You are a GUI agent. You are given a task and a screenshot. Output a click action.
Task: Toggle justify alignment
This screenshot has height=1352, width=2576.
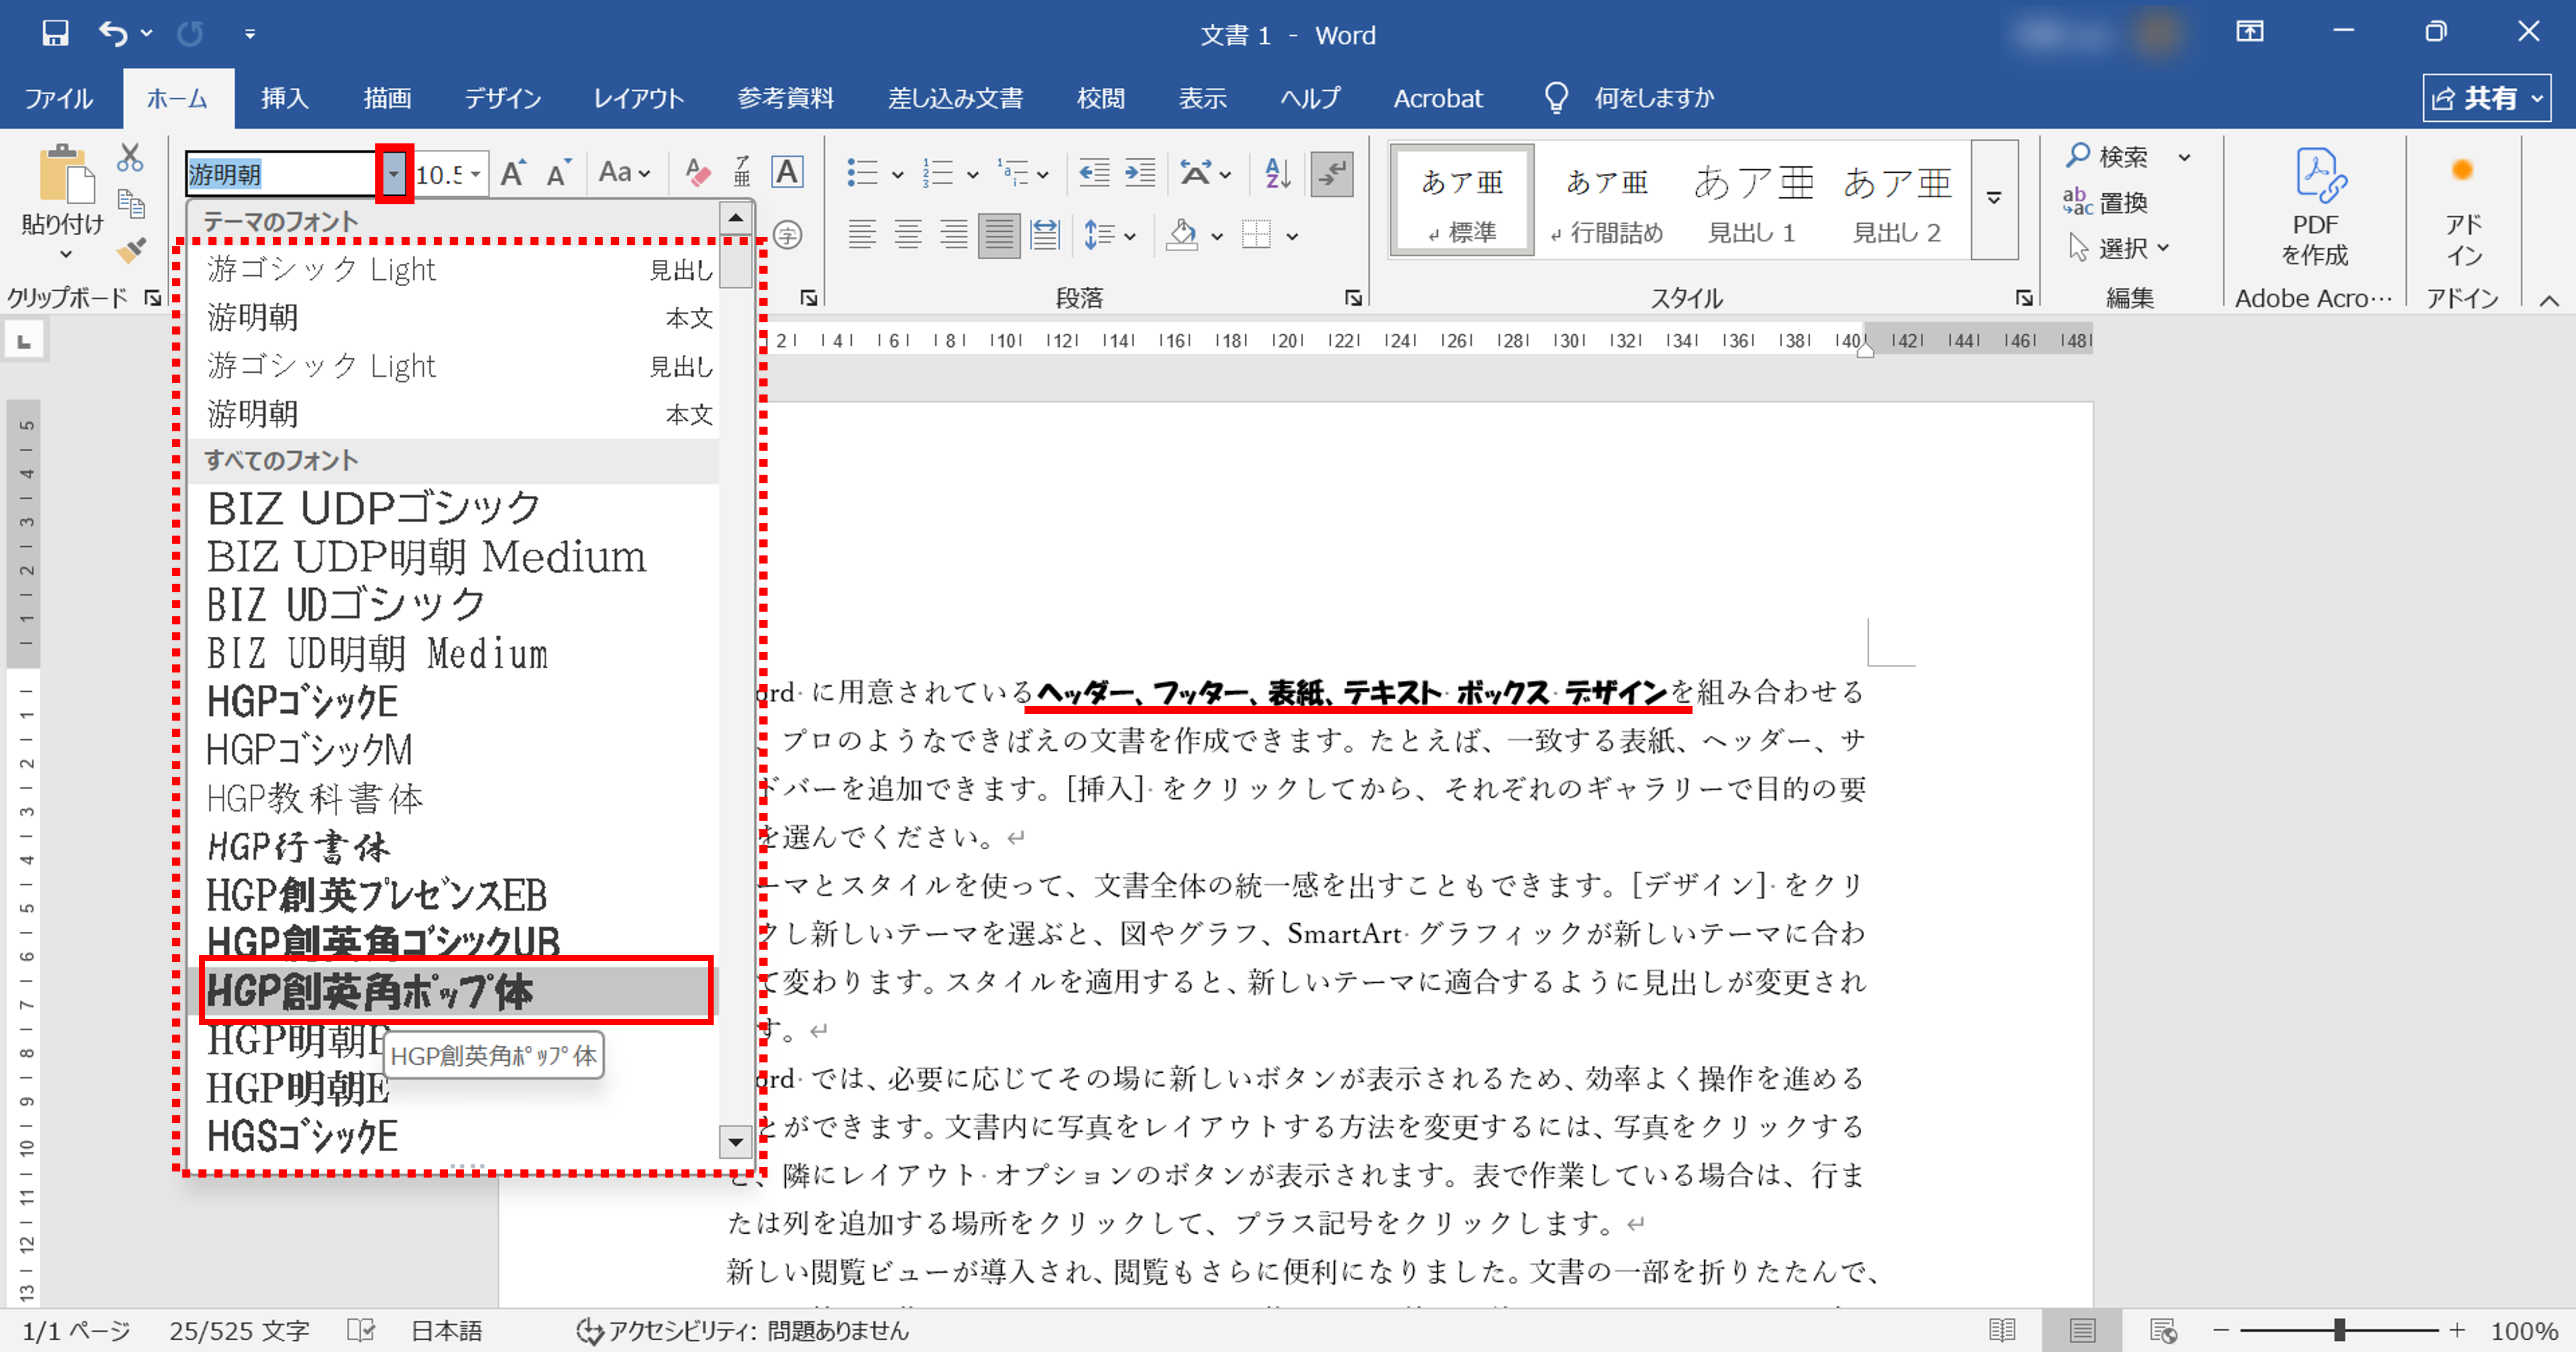(x=999, y=236)
